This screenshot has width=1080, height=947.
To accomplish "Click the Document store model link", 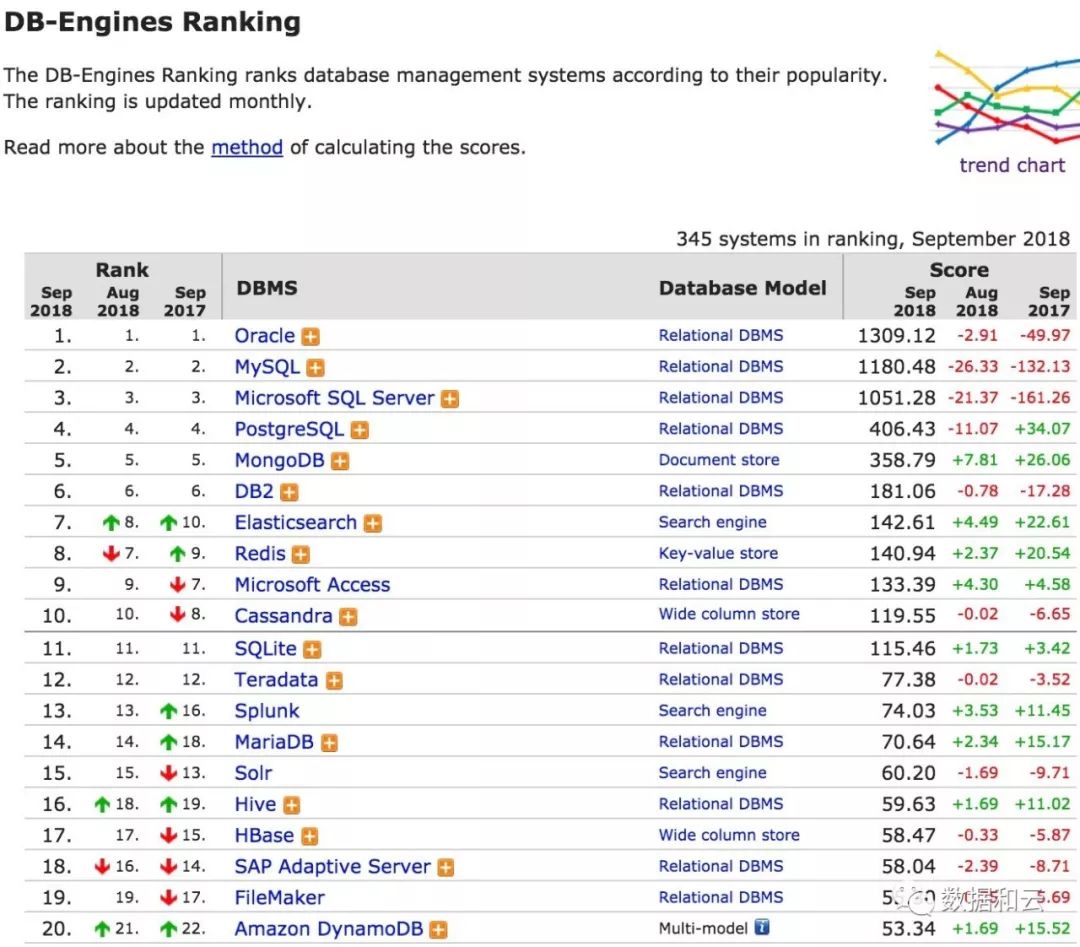I will pyautogui.click(x=718, y=460).
